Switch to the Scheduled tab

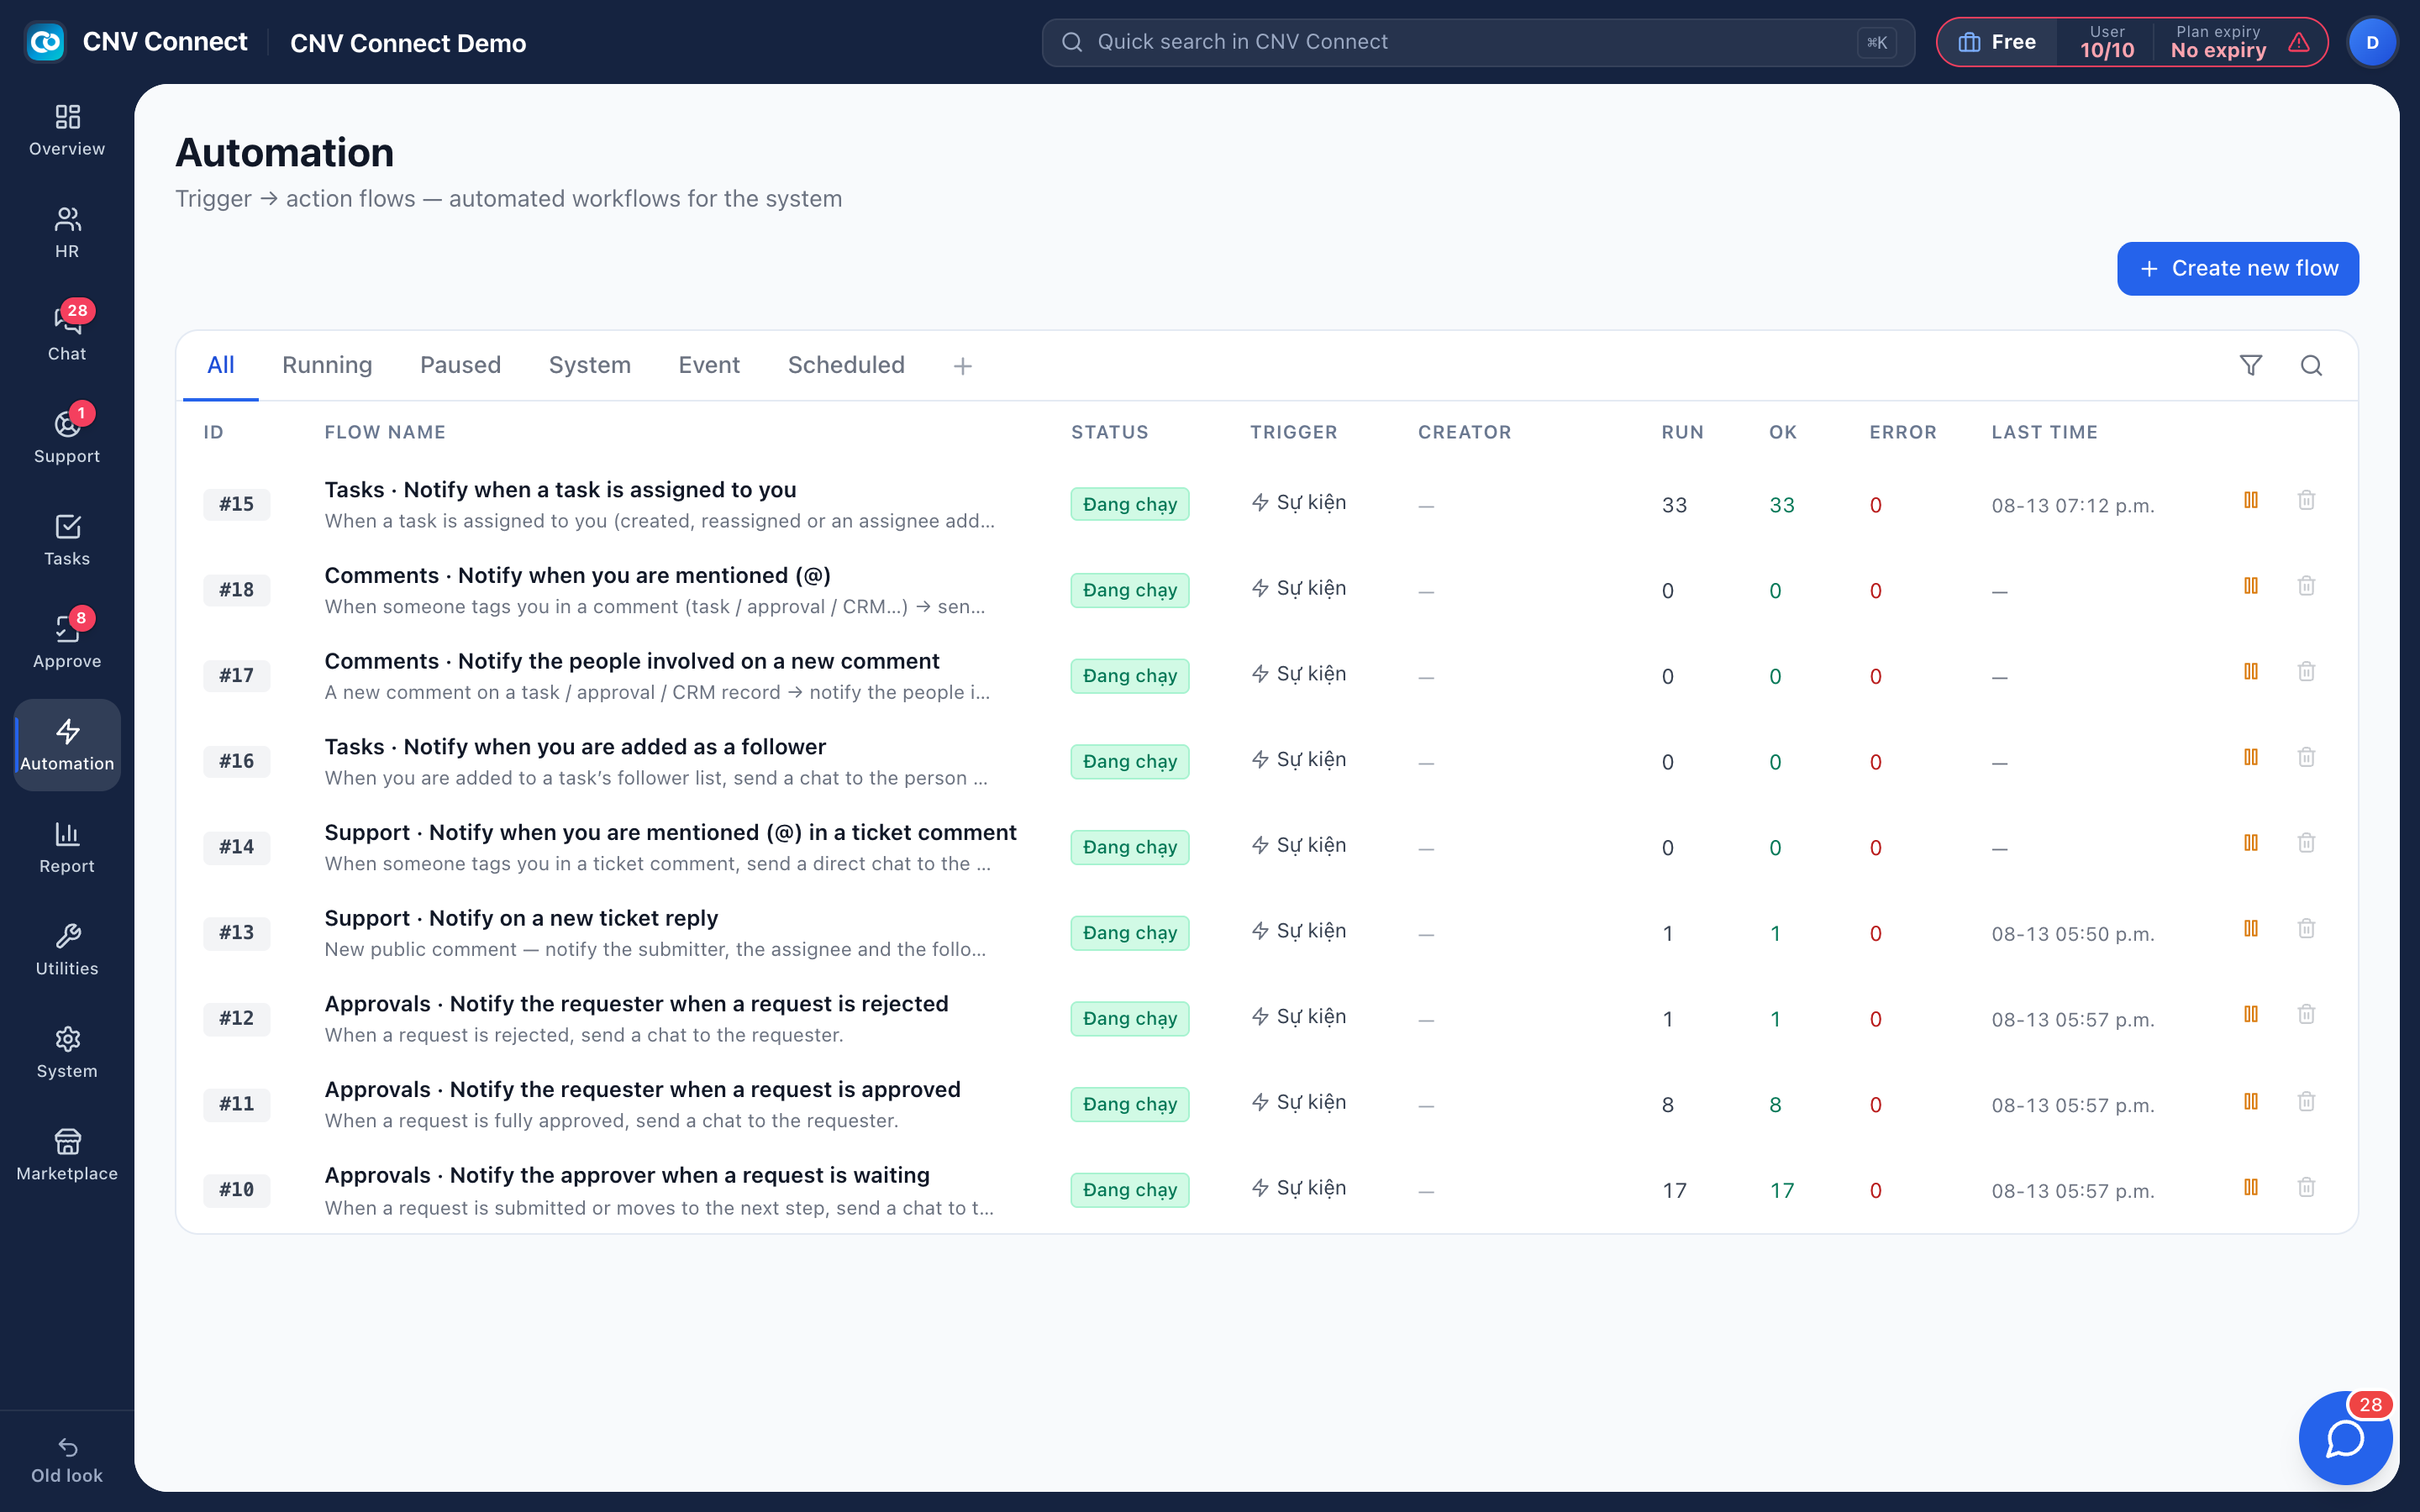point(846,365)
